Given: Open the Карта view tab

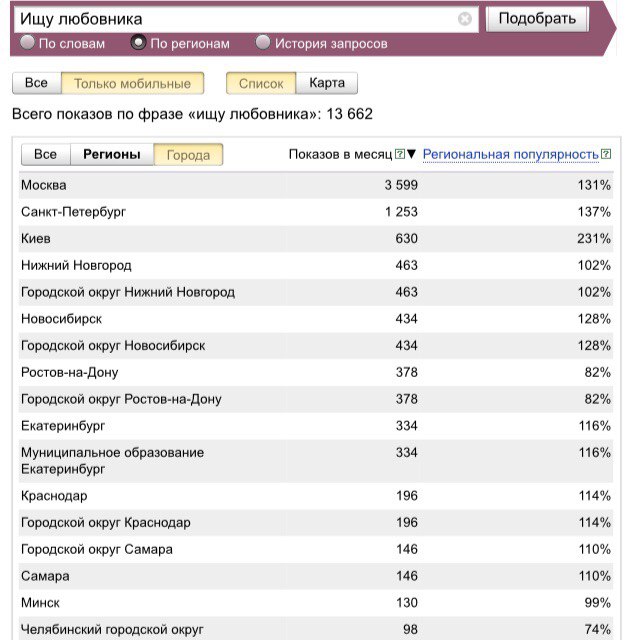Looking at the screenshot, I should click(x=327, y=84).
